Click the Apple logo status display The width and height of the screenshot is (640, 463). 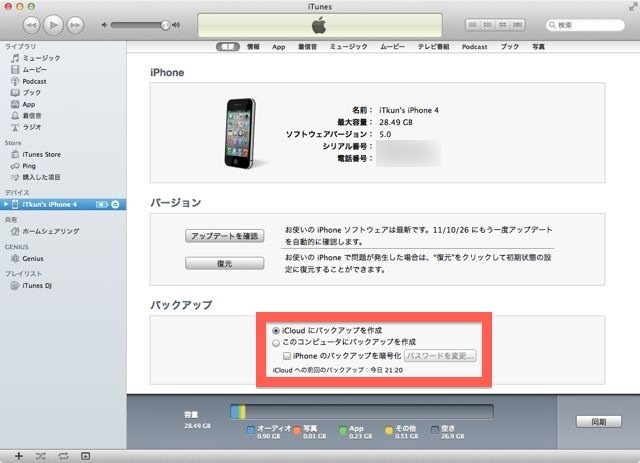pos(320,25)
